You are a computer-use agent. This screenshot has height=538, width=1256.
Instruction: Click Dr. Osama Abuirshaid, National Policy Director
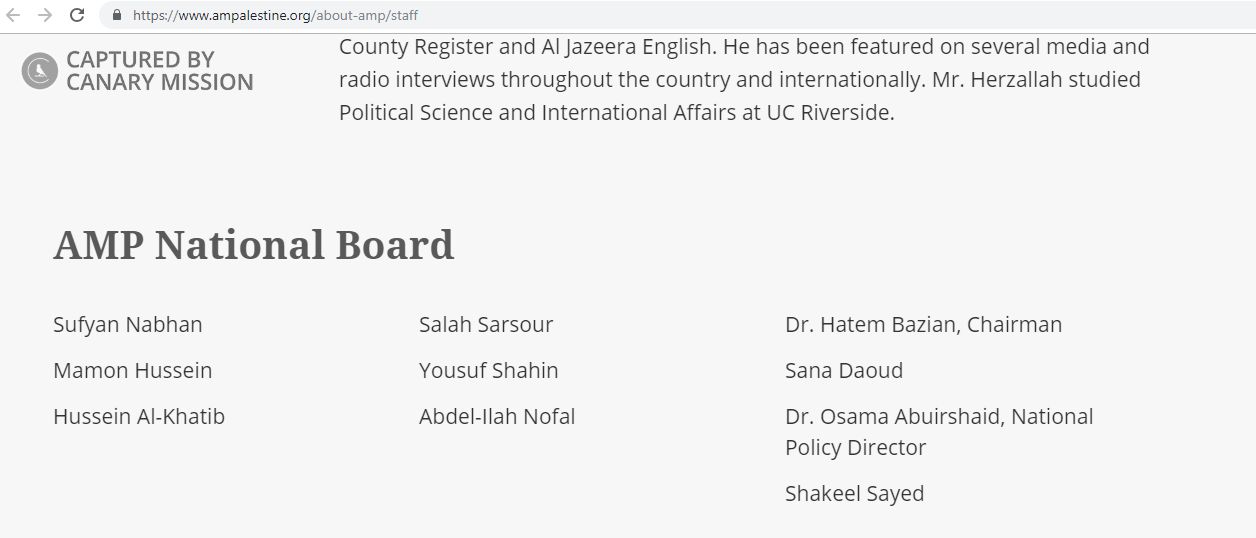(x=938, y=431)
